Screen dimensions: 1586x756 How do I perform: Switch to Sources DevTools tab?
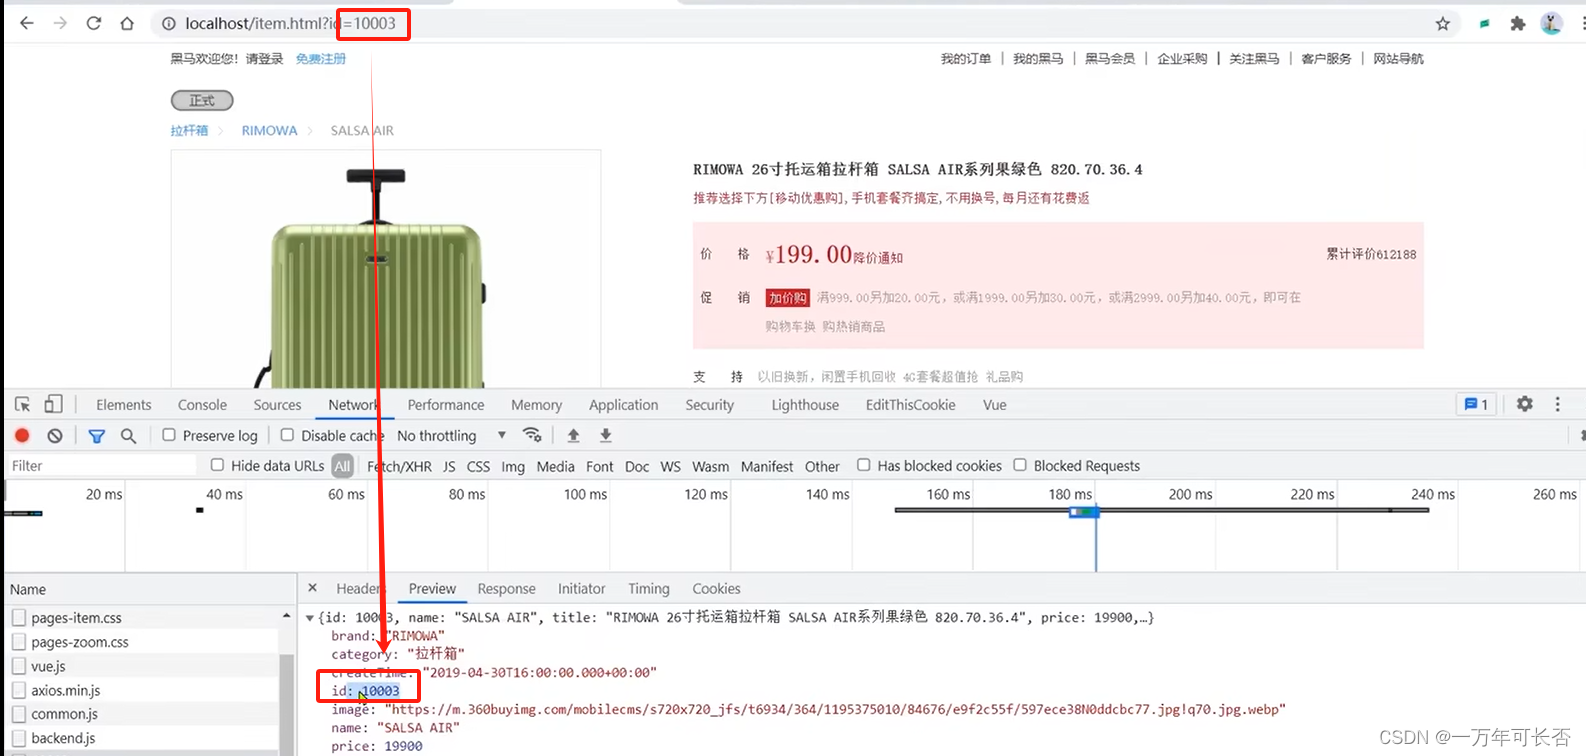[277, 405]
